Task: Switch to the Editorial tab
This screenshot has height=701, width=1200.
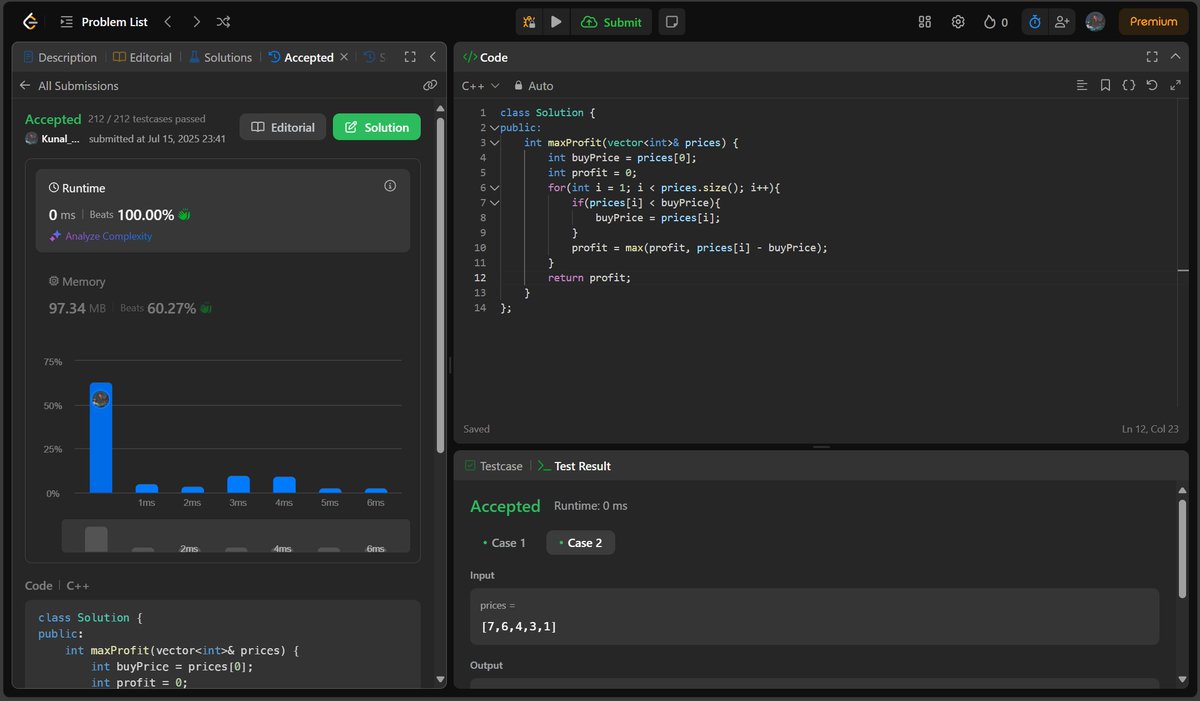Action: tap(143, 57)
